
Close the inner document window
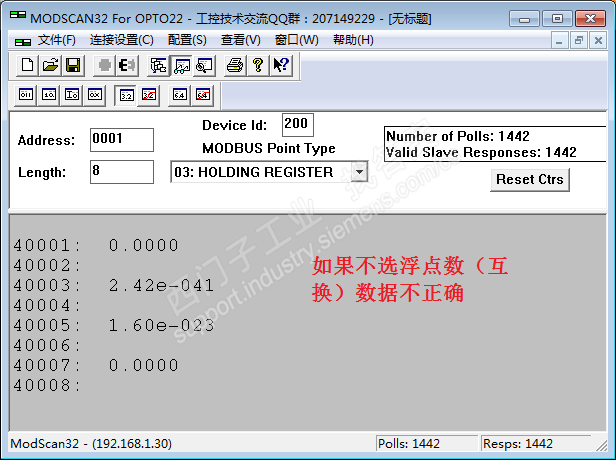[598, 40]
